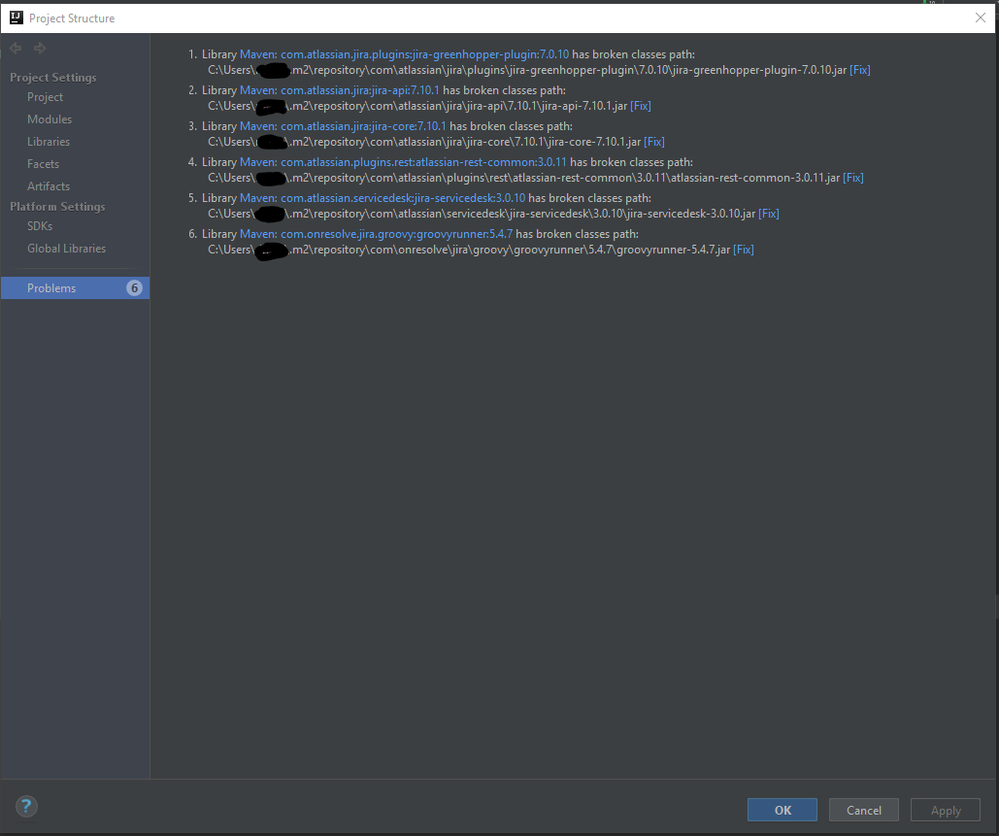
Task: Click the Cancel button
Action: pos(864,810)
